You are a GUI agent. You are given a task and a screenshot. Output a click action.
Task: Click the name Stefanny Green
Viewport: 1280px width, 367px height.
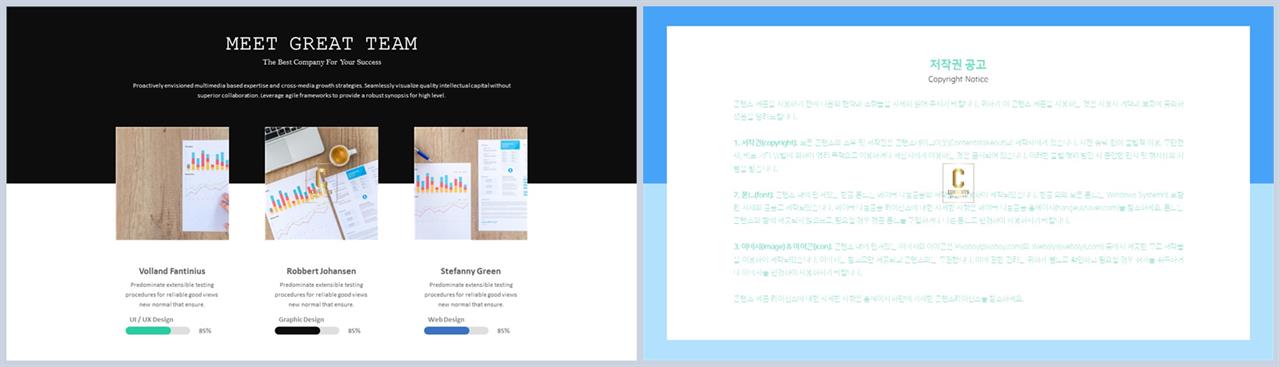[x=470, y=271]
